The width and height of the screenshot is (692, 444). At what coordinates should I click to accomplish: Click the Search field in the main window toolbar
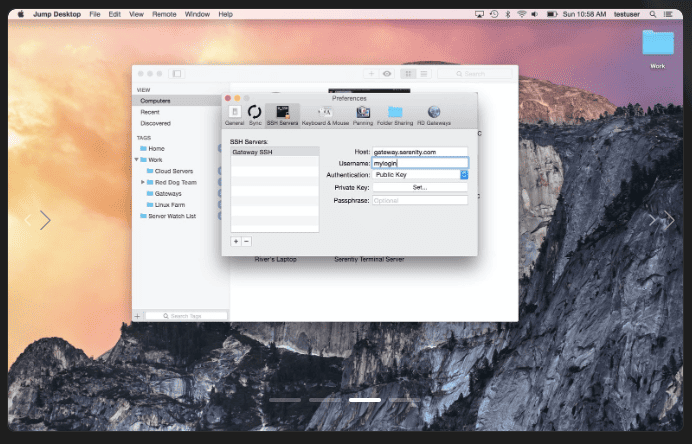[475, 74]
